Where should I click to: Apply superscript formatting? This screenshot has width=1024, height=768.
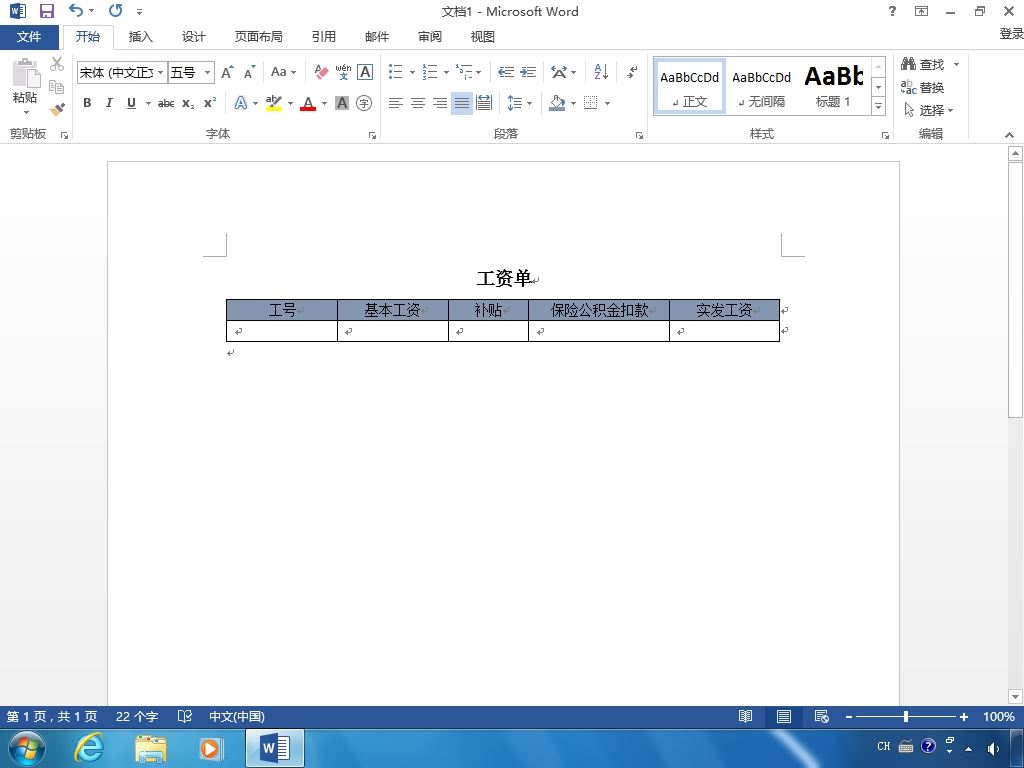coord(210,103)
